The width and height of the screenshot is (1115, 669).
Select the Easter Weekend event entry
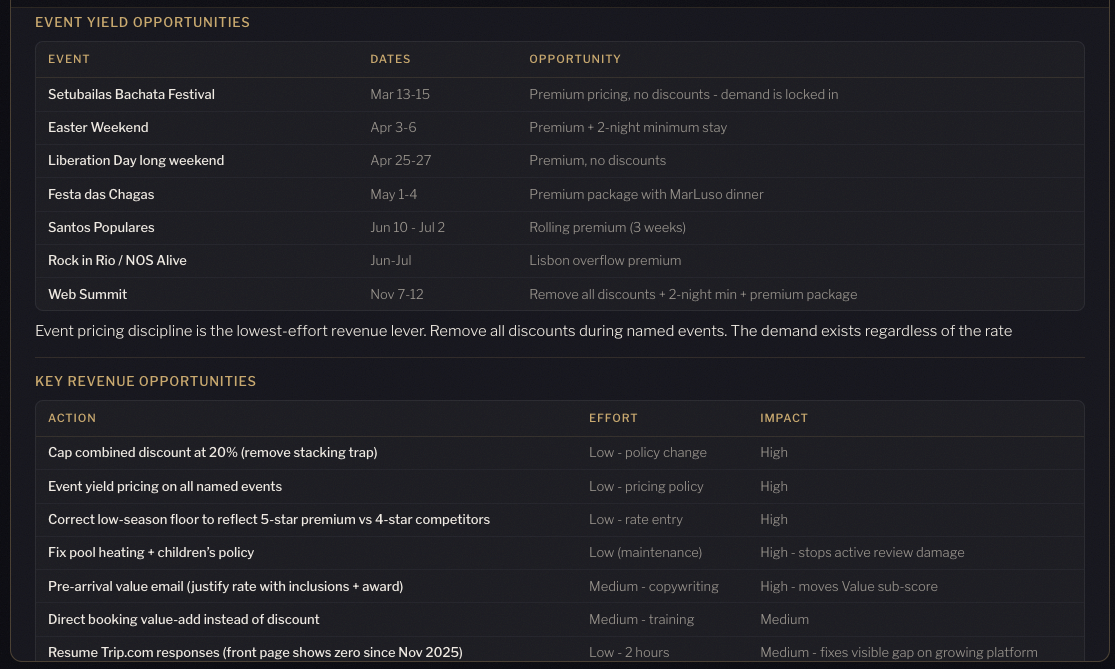(x=98, y=127)
